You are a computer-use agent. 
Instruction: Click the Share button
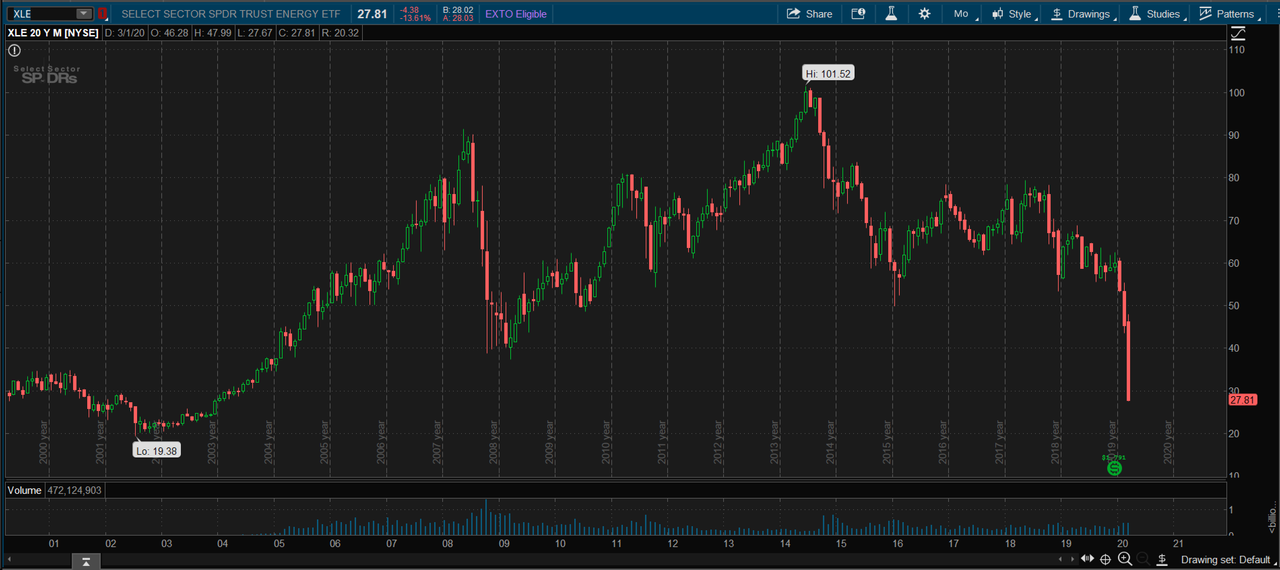[x=810, y=14]
